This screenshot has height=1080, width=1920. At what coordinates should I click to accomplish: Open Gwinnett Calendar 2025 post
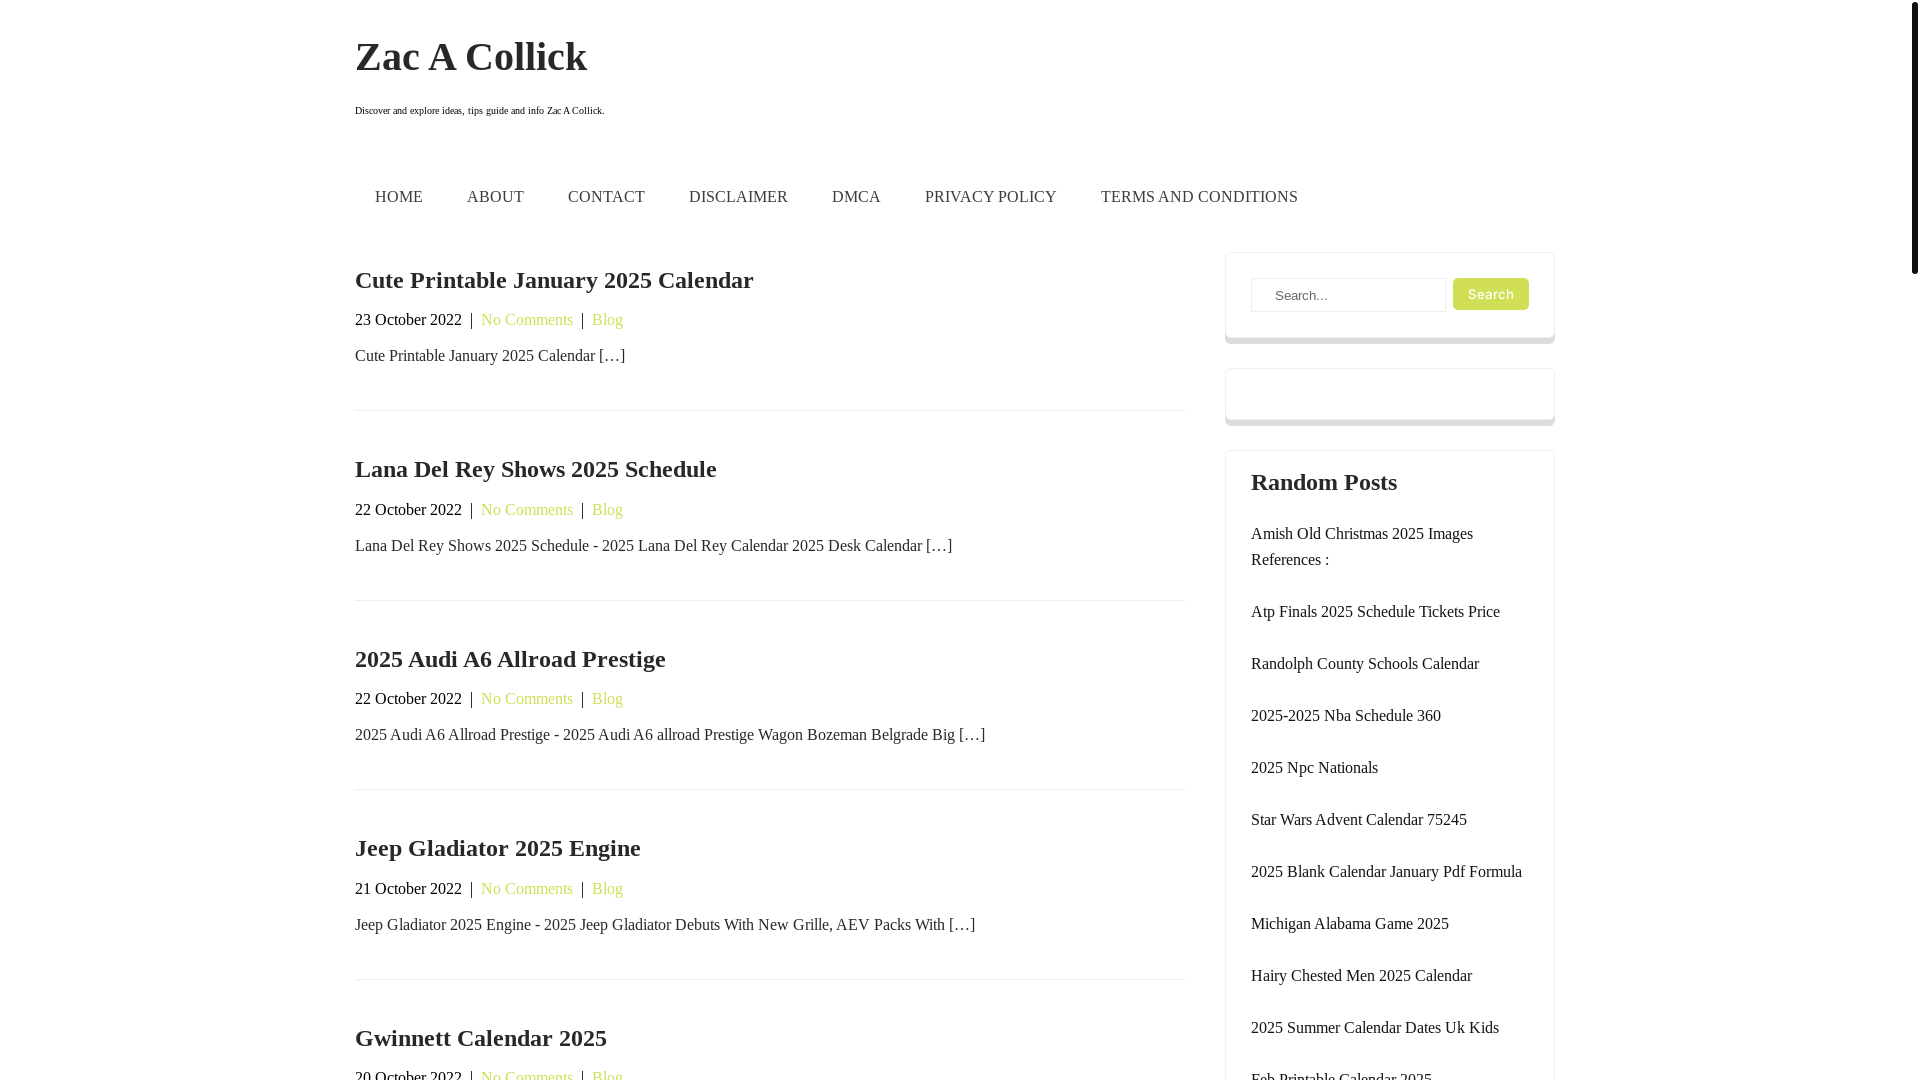481,1038
